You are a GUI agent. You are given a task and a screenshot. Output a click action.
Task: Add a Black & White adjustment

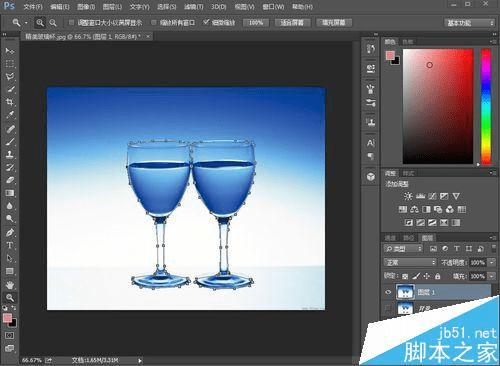pyautogui.click(x=426, y=209)
